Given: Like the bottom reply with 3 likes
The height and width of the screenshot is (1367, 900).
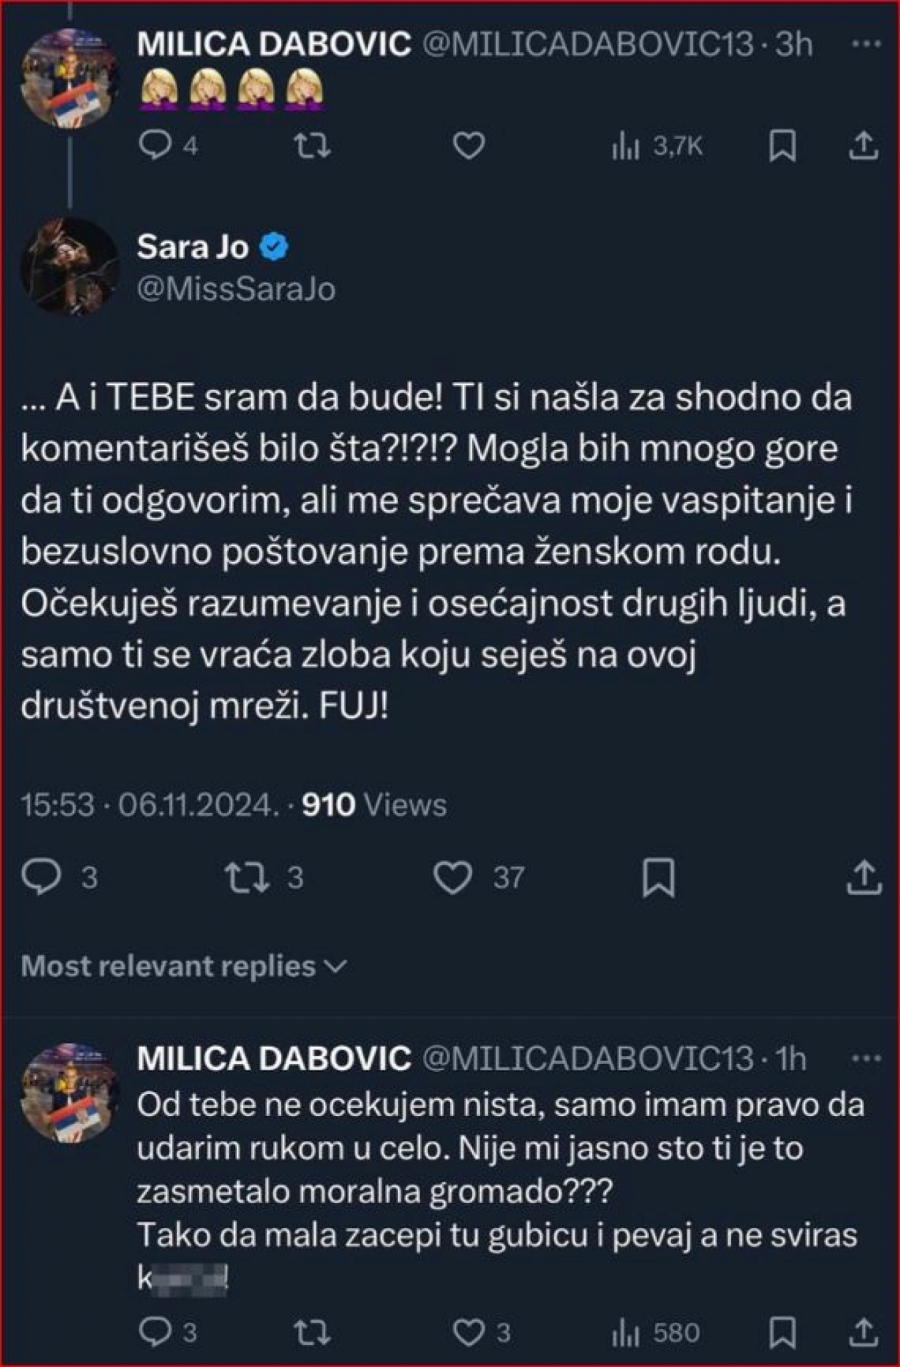Looking at the screenshot, I should coord(469,1332).
